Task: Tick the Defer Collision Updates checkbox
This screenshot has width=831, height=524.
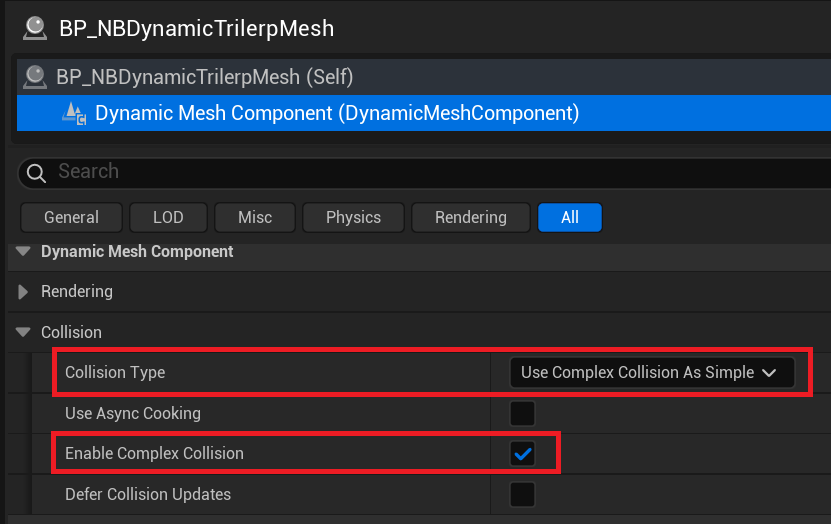Action: [523, 494]
